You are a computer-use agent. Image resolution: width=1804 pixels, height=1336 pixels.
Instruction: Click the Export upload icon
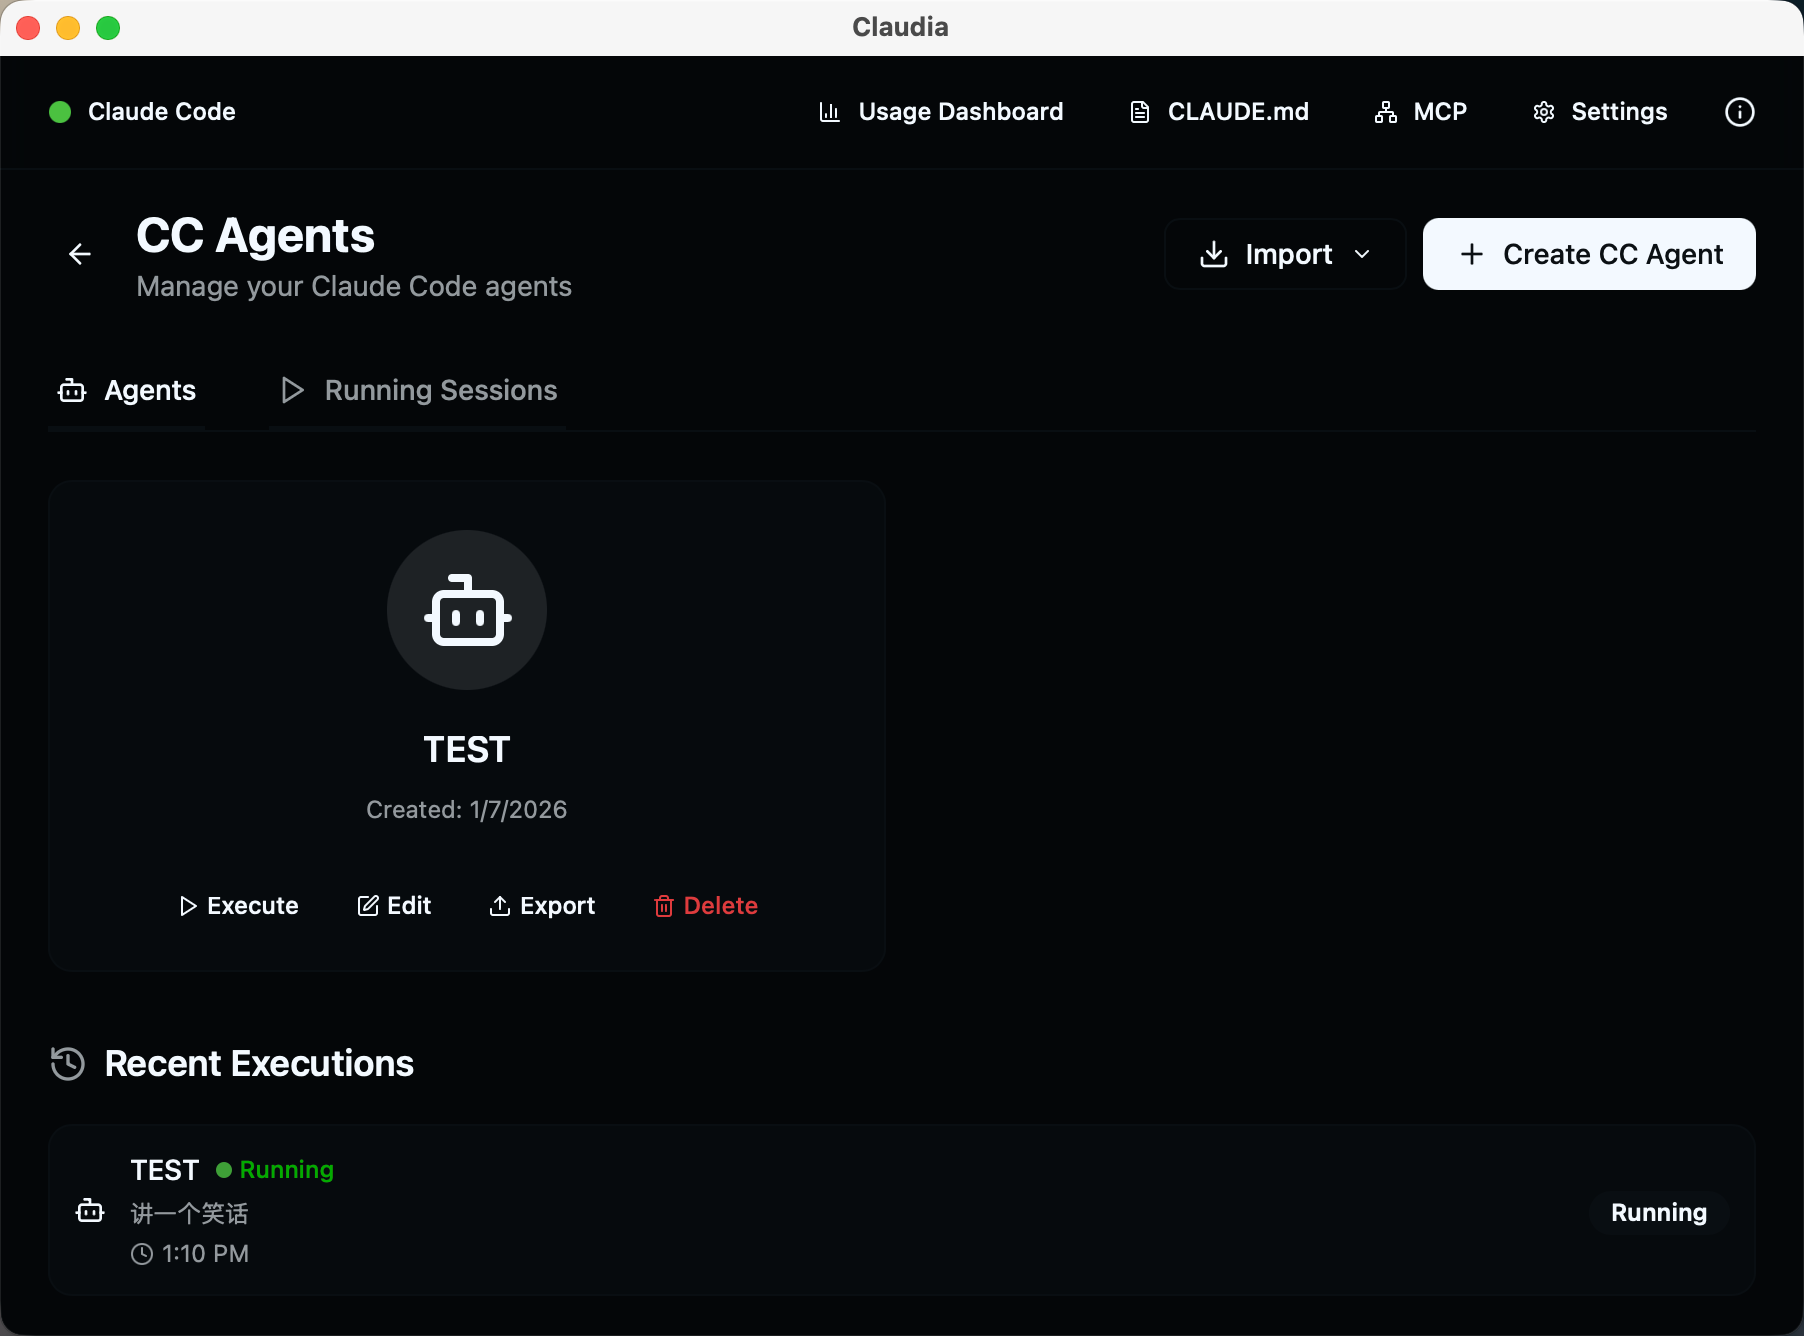tap(499, 906)
